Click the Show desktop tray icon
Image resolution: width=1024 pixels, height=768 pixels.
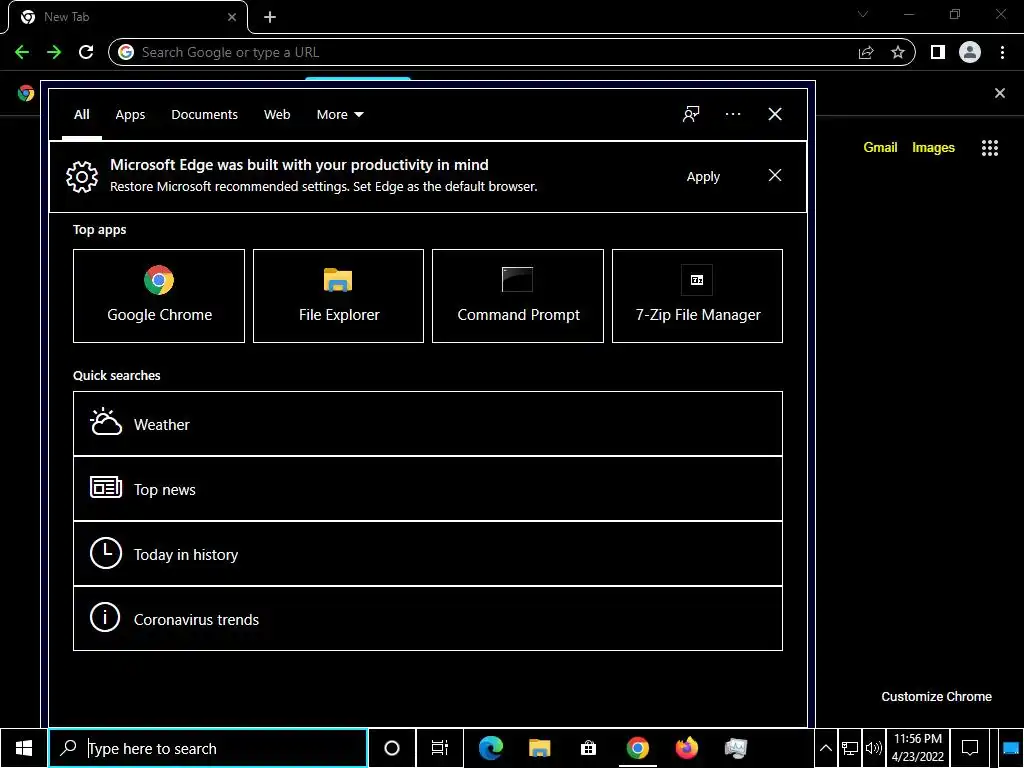click(x=1011, y=748)
